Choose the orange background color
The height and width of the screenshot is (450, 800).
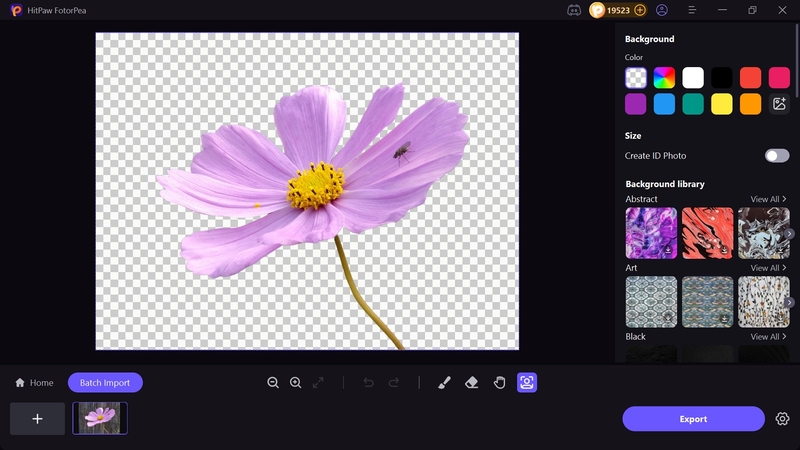[751, 104]
